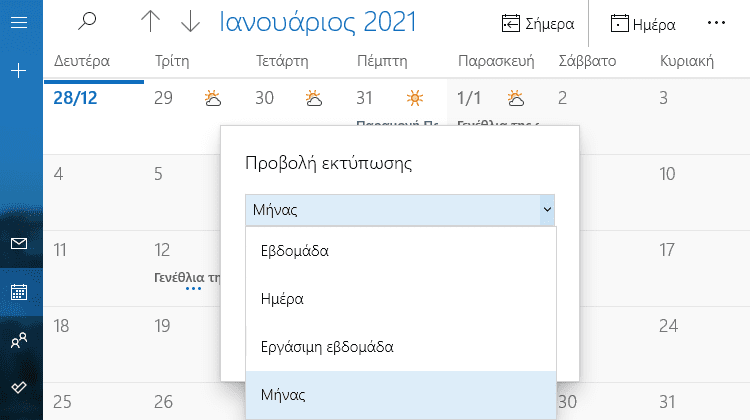Click weather icon on day 30
The height and width of the screenshot is (420, 750).
(314, 98)
